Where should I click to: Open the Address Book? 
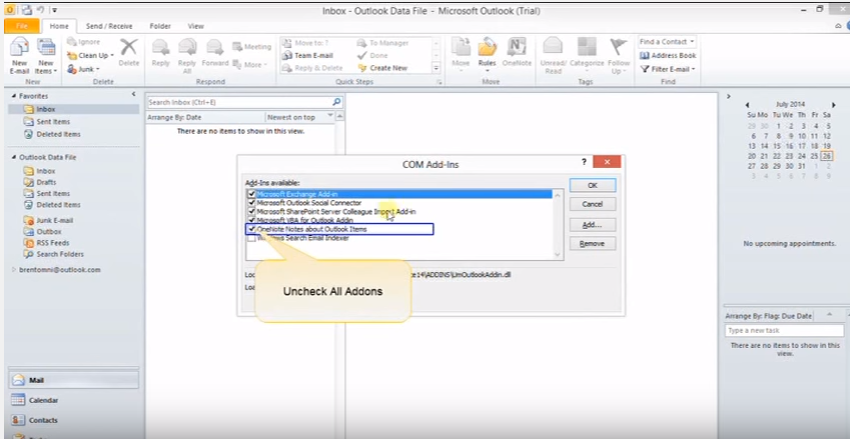667,55
